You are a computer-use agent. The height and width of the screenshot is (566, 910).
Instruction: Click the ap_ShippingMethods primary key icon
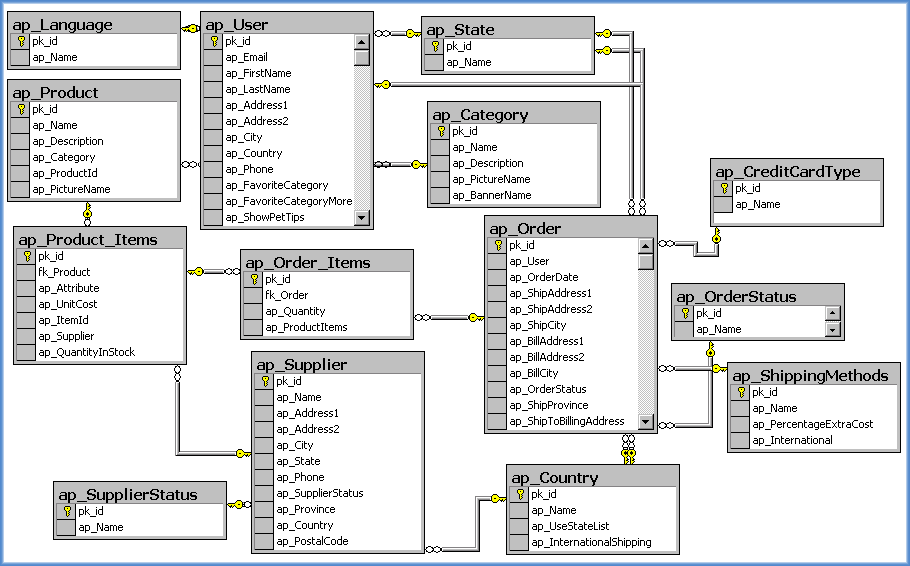(x=741, y=392)
